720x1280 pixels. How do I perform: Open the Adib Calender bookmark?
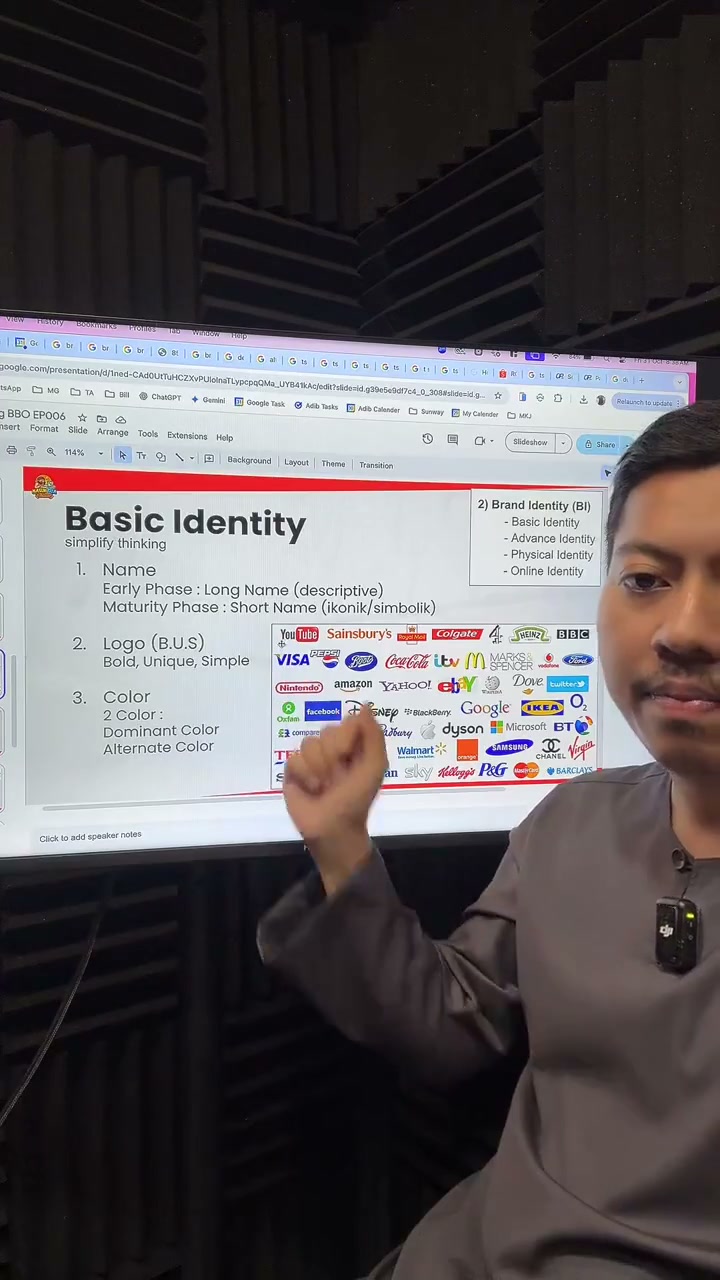[x=373, y=409]
